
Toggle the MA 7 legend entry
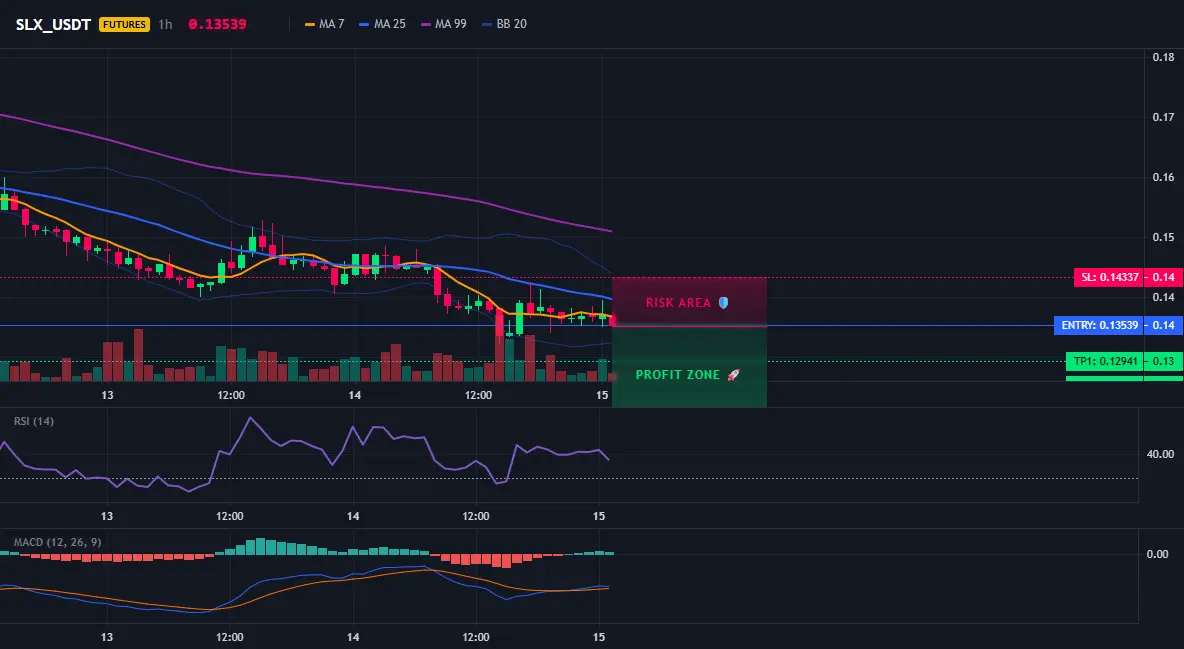[325, 24]
